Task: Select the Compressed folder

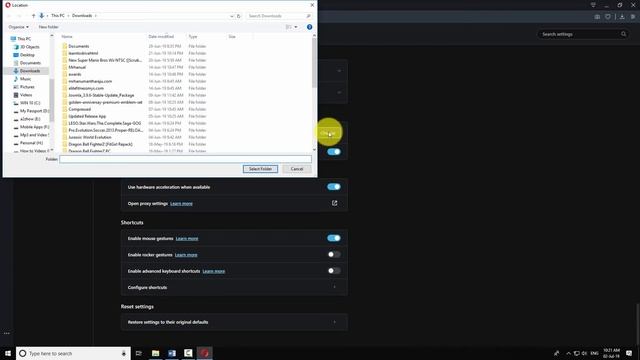Action: click(79, 109)
